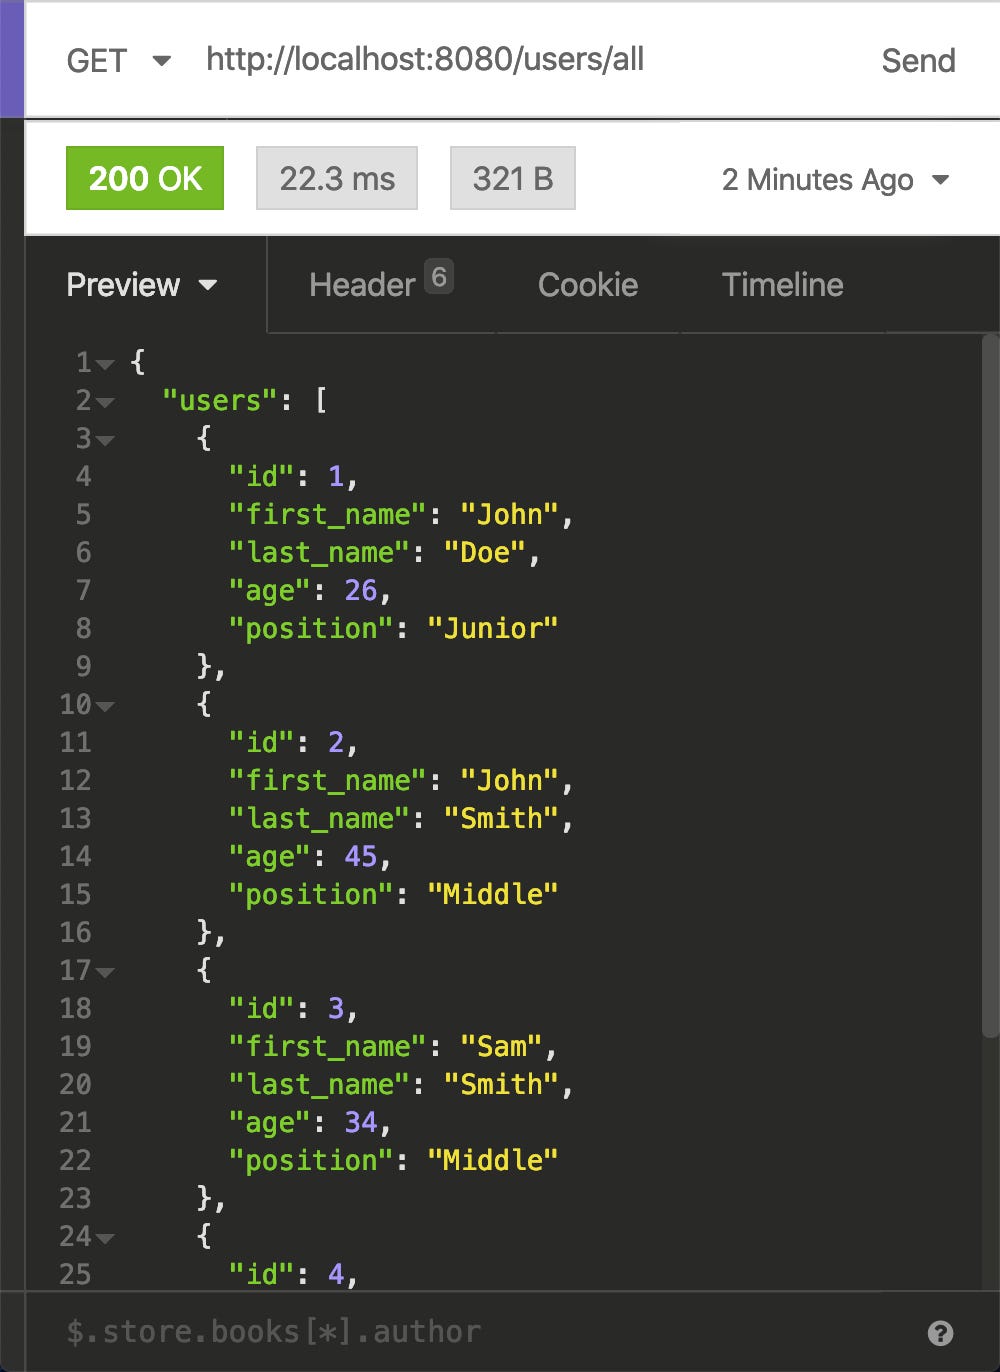Collapse the Sam Smith object at line 17
The height and width of the screenshot is (1372, 1000).
coord(107,971)
